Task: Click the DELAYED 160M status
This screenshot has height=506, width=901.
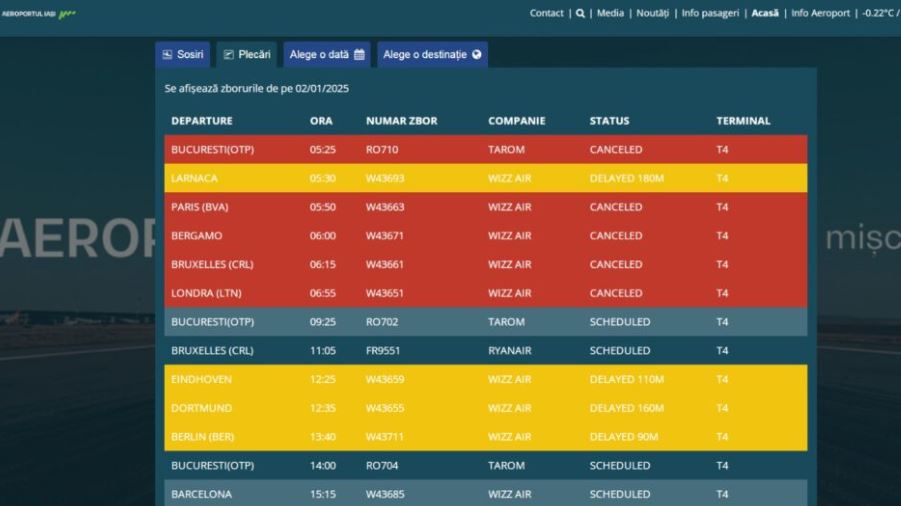Action: 627,408
